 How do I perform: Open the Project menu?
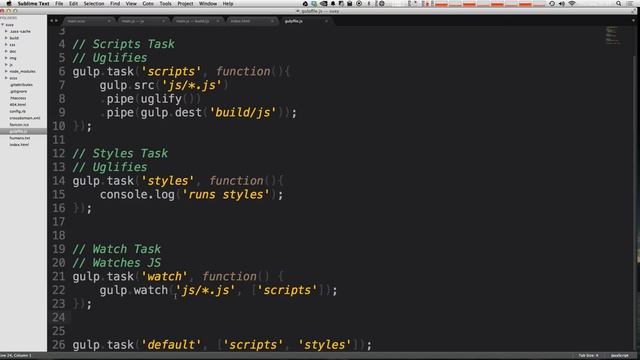pos(185,3)
